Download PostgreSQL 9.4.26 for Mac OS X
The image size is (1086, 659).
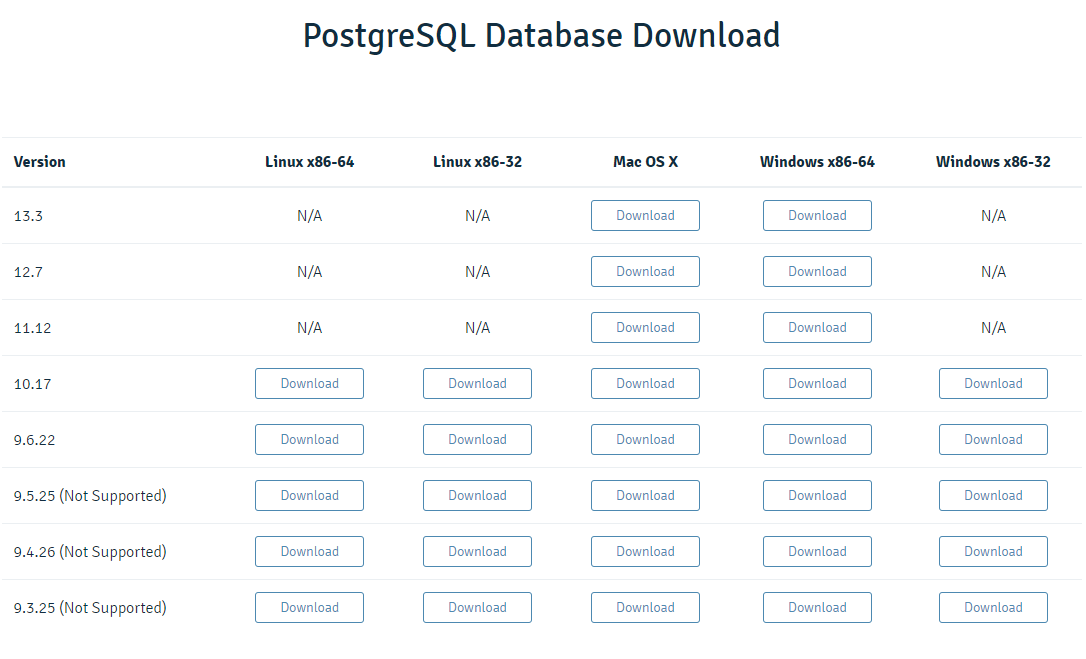[x=645, y=551]
